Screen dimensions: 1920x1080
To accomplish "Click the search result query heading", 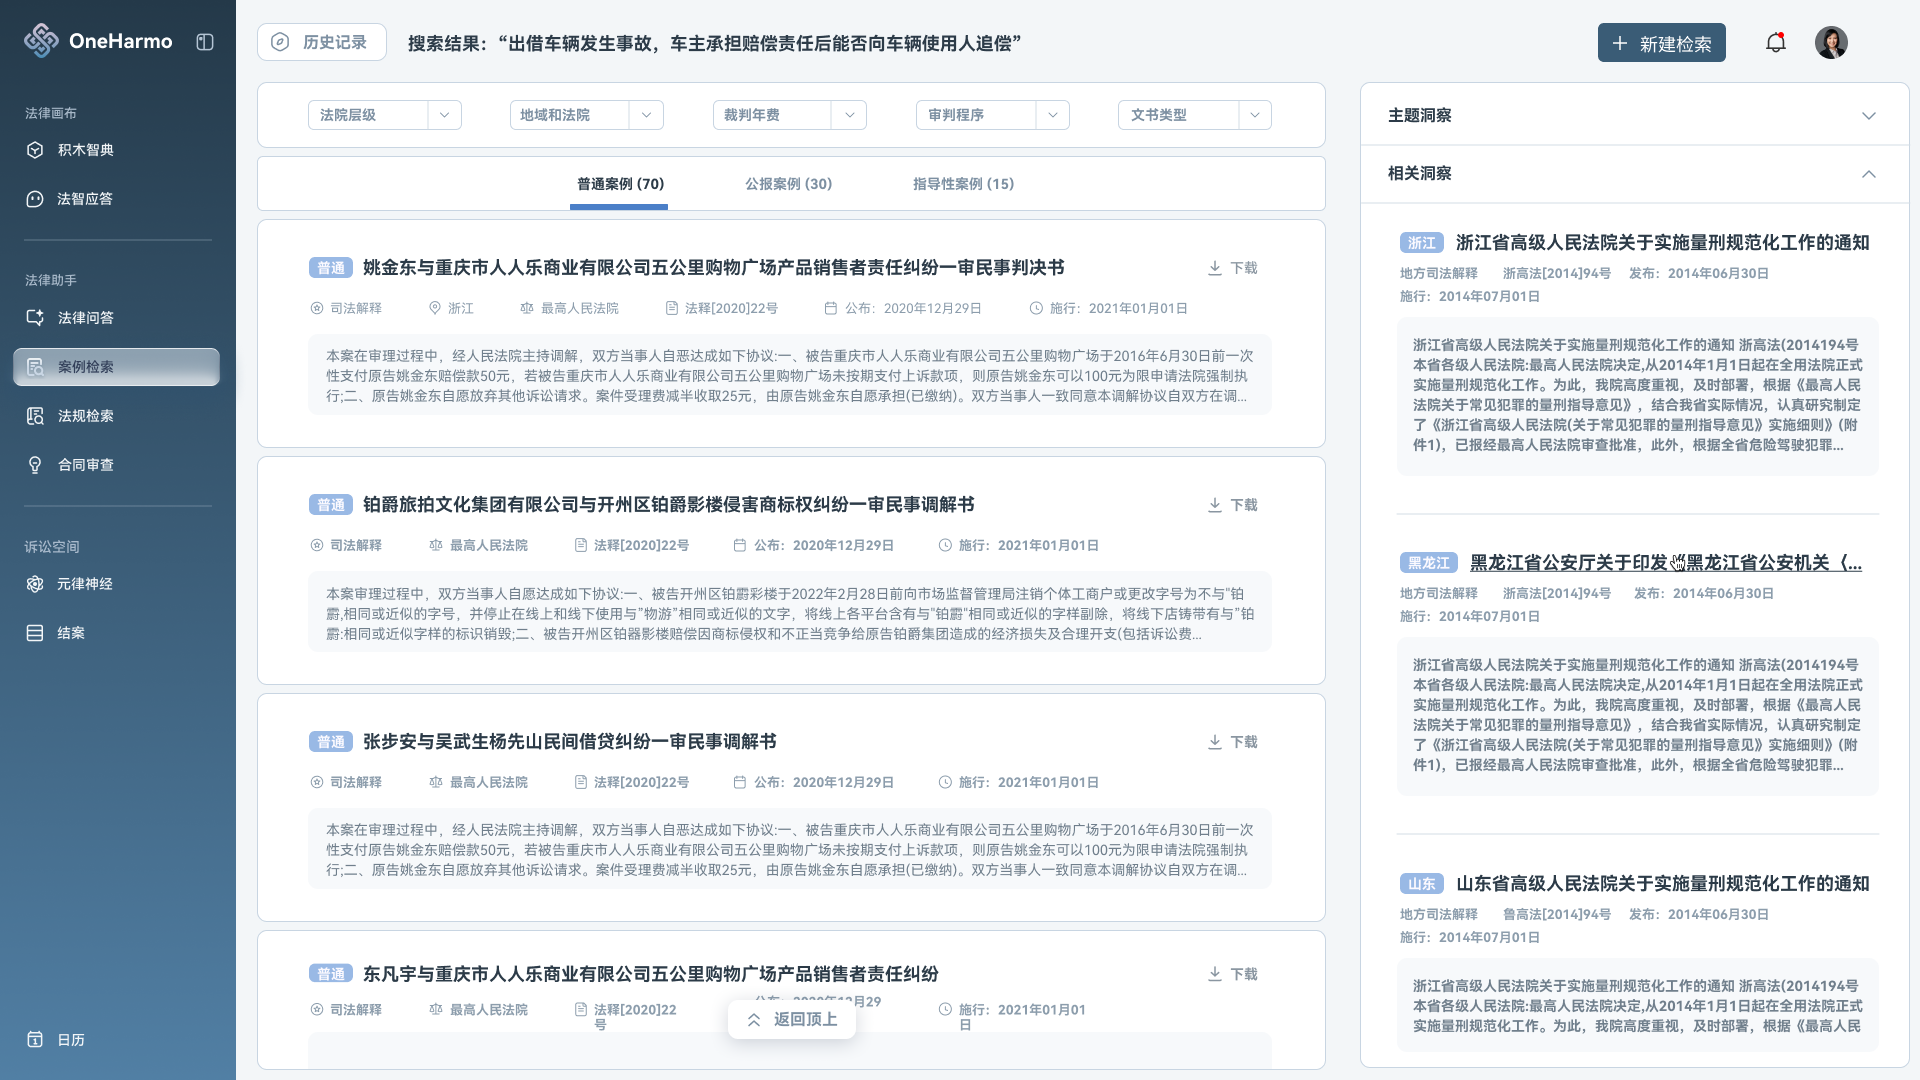I will click(x=714, y=43).
